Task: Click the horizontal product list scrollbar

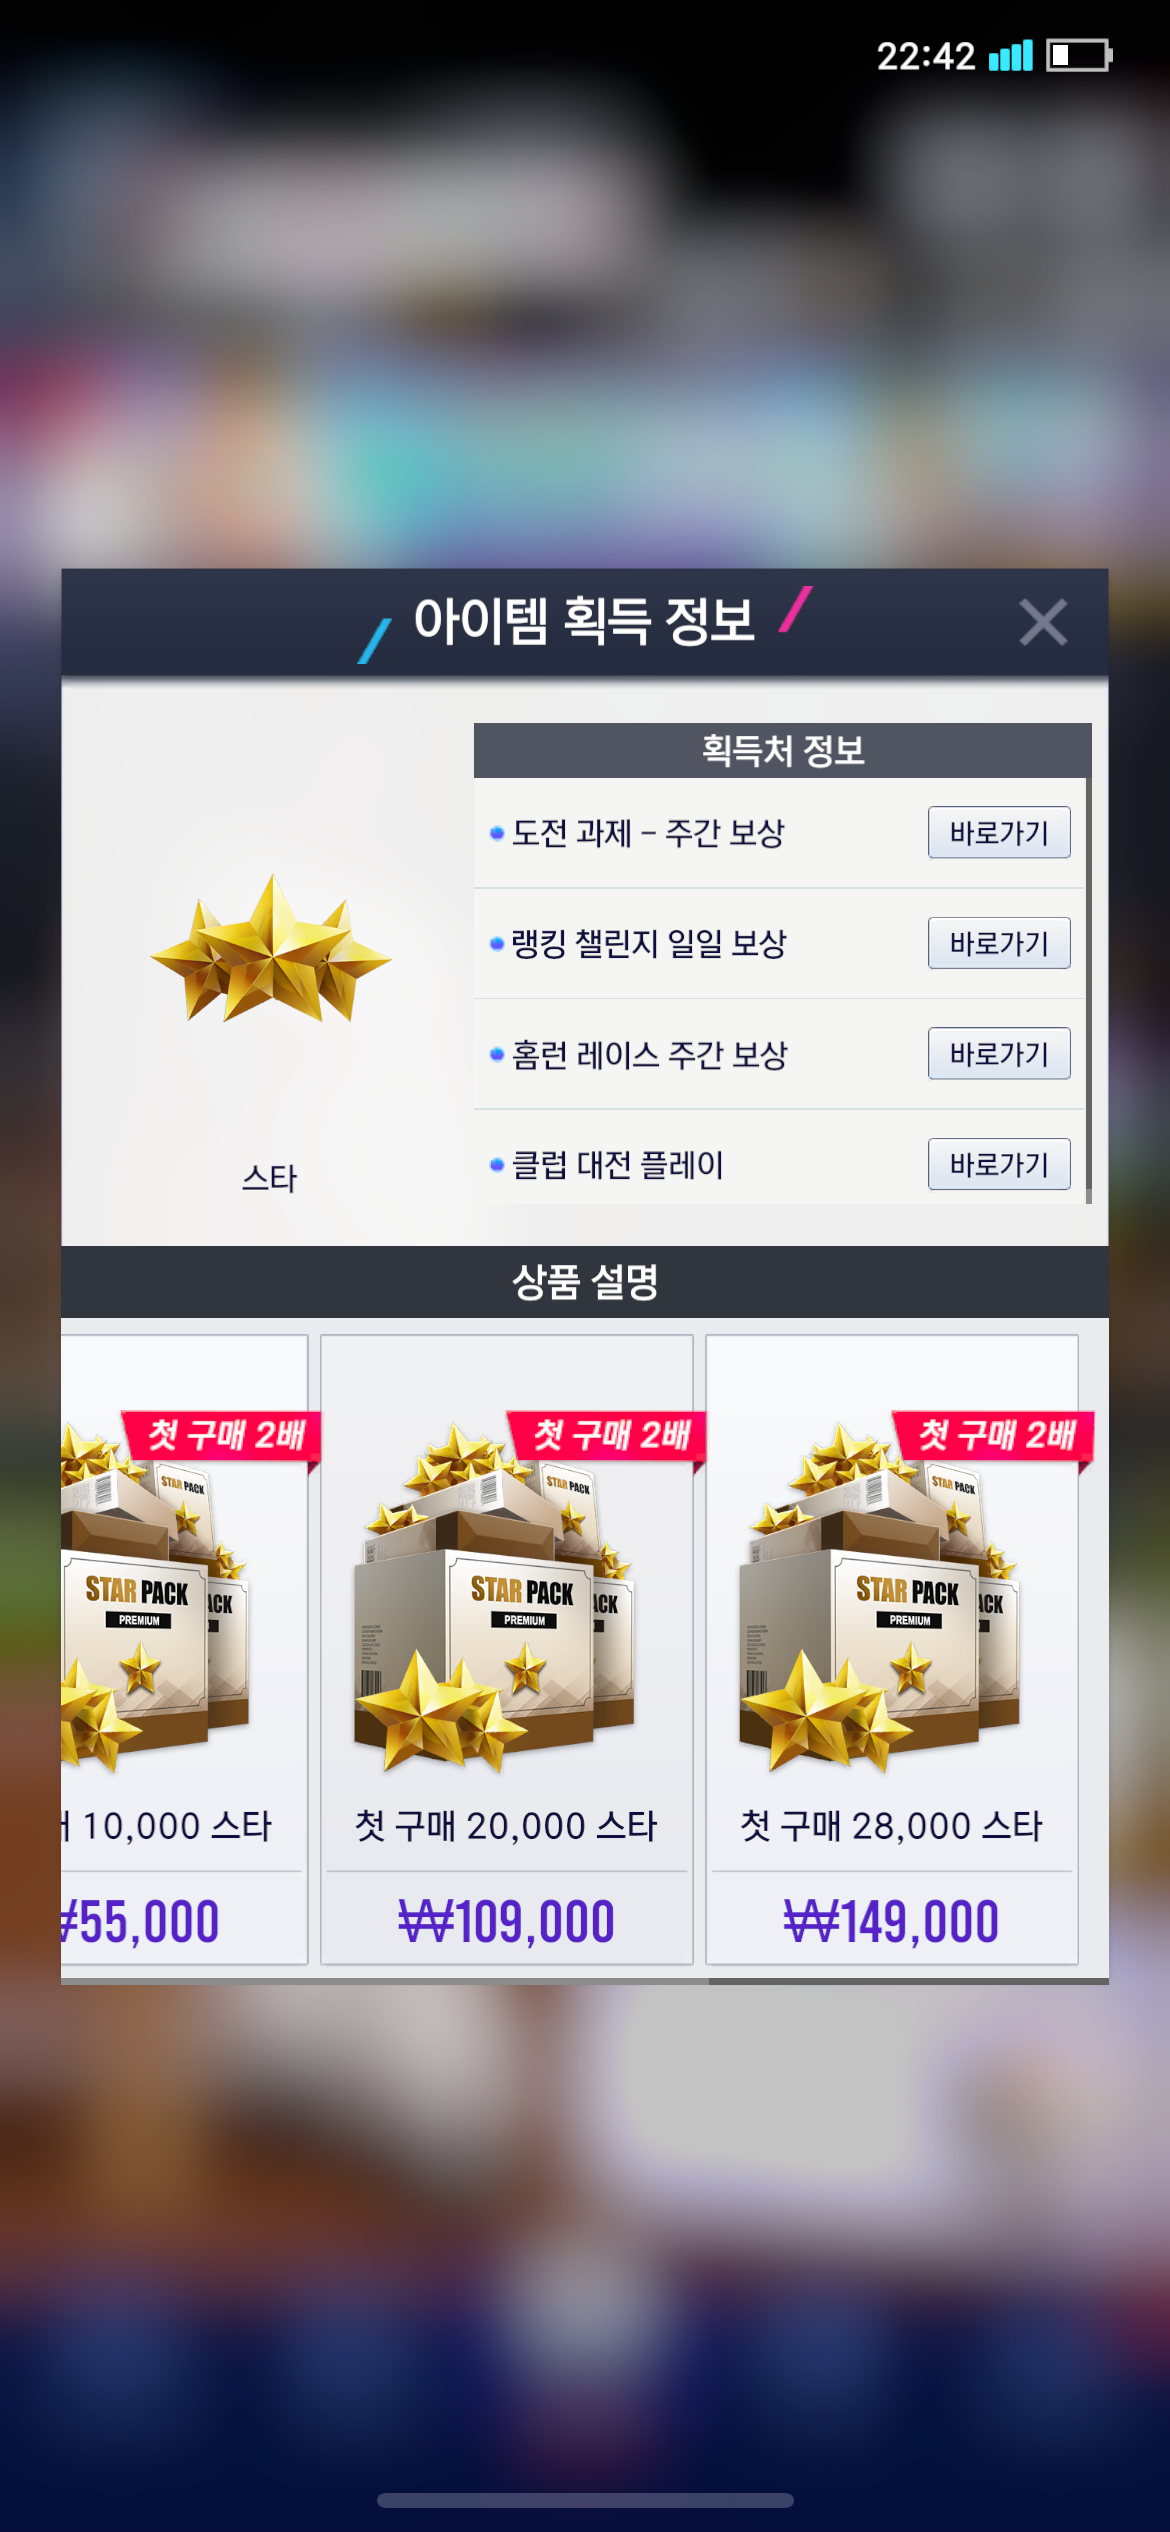Action: (585, 1980)
